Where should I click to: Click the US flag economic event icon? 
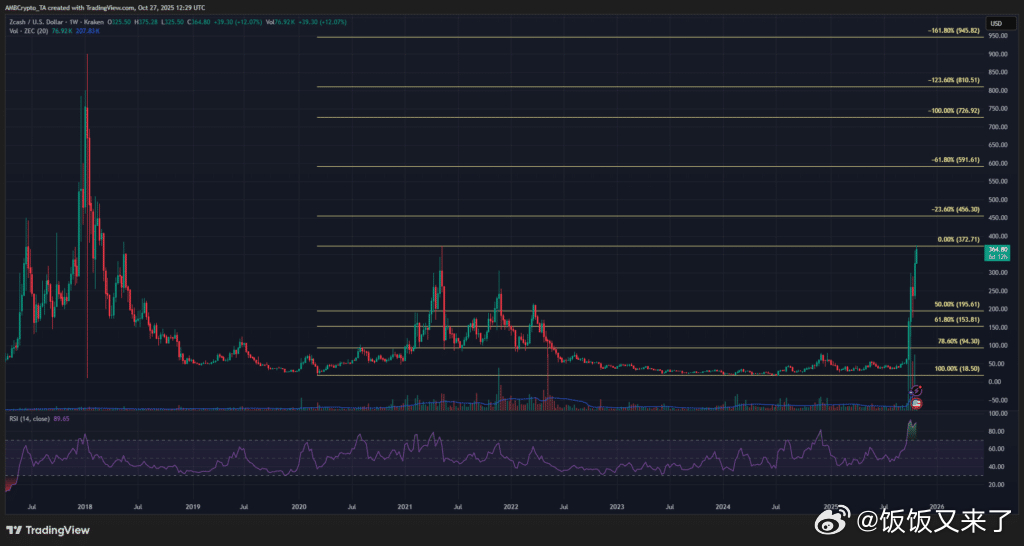coord(916,403)
